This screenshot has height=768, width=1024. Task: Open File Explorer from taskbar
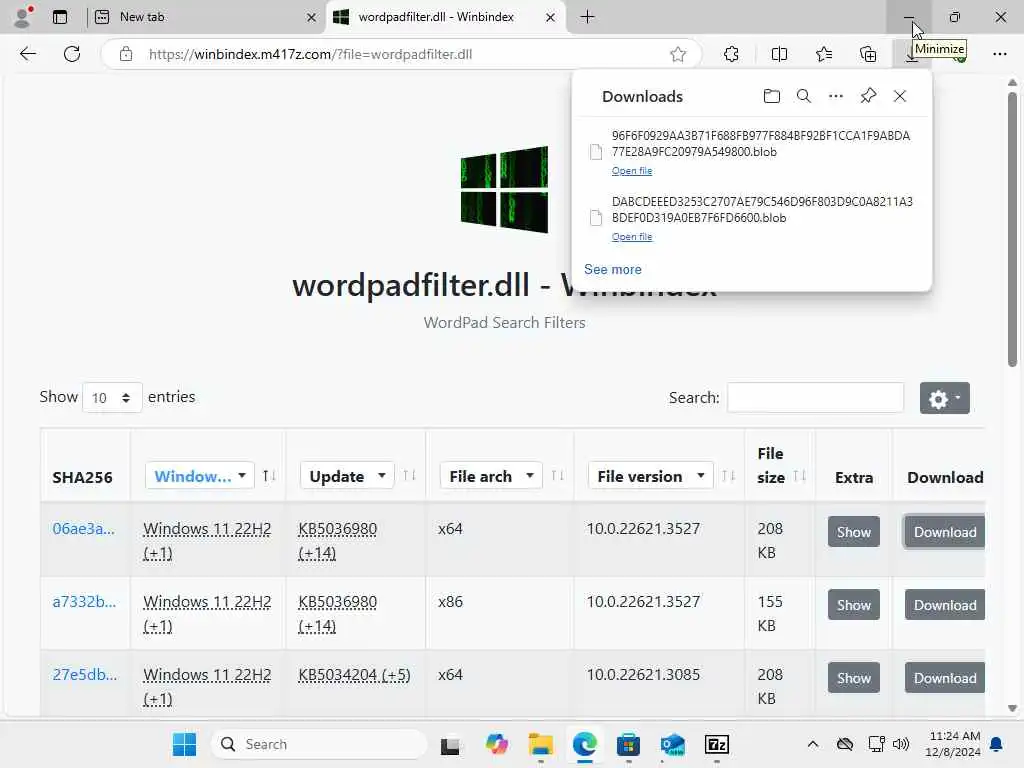tap(541, 744)
